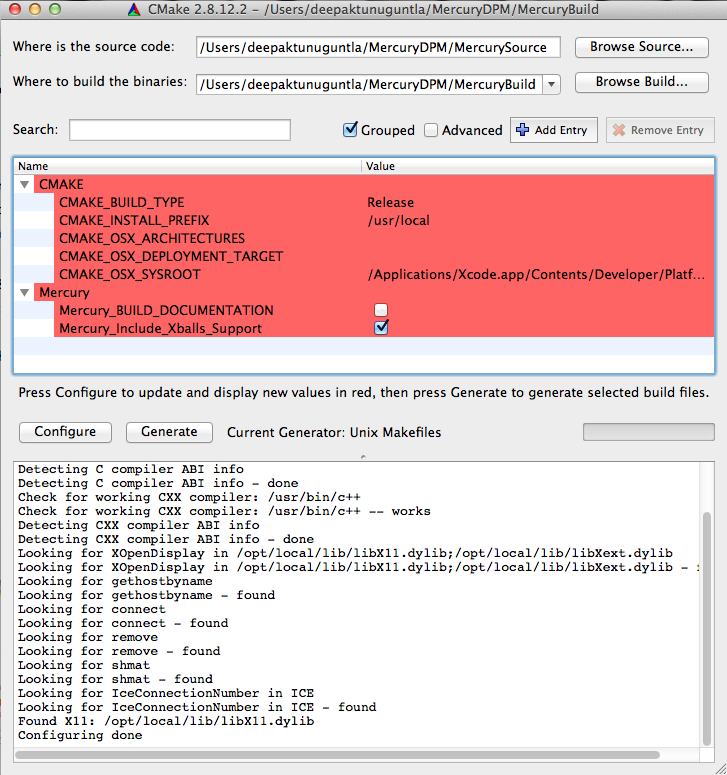Click the 'Configuring done' log line
The image size is (727, 775).
(80, 735)
